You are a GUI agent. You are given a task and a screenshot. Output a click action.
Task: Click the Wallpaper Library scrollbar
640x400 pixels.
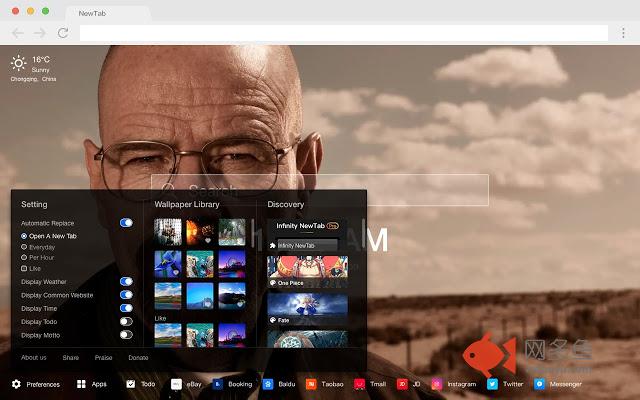(253, 233)
